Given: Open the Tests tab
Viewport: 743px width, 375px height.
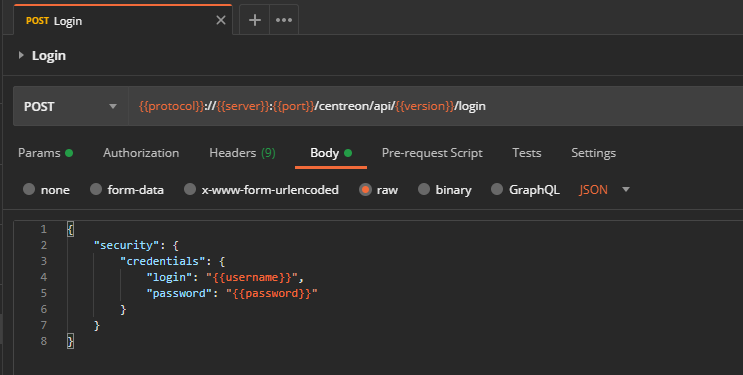Looking at the screenshot, I should 526,153.
